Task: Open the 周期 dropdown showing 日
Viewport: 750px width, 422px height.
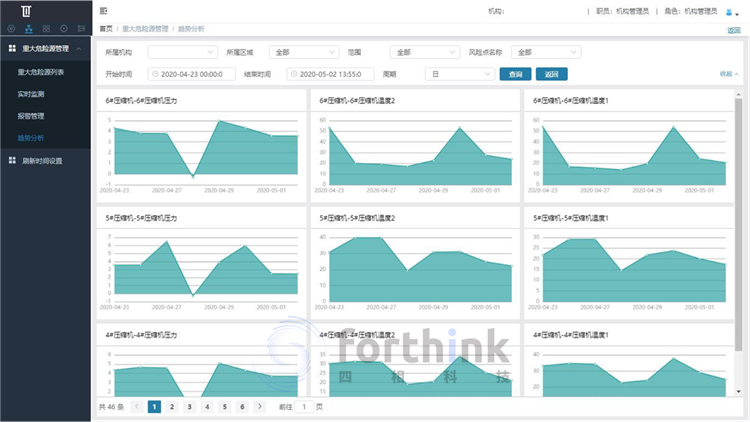Action: 460,74
